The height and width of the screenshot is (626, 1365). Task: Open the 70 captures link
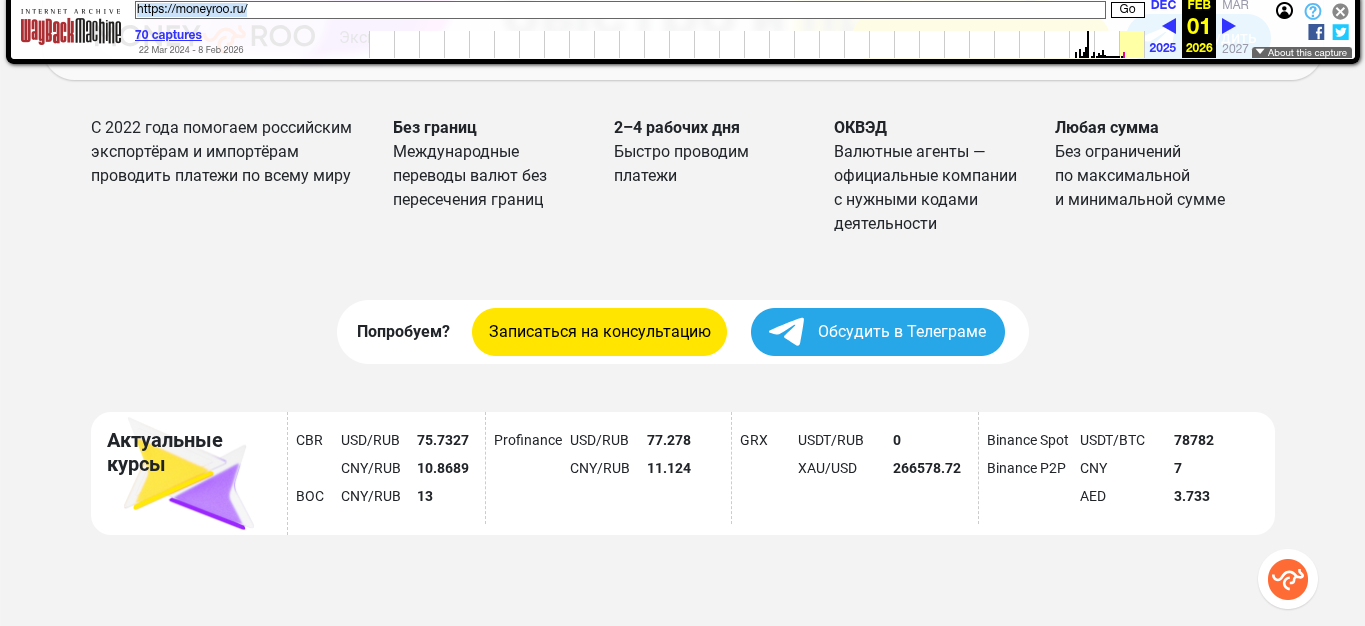click(x=168, y=35)
